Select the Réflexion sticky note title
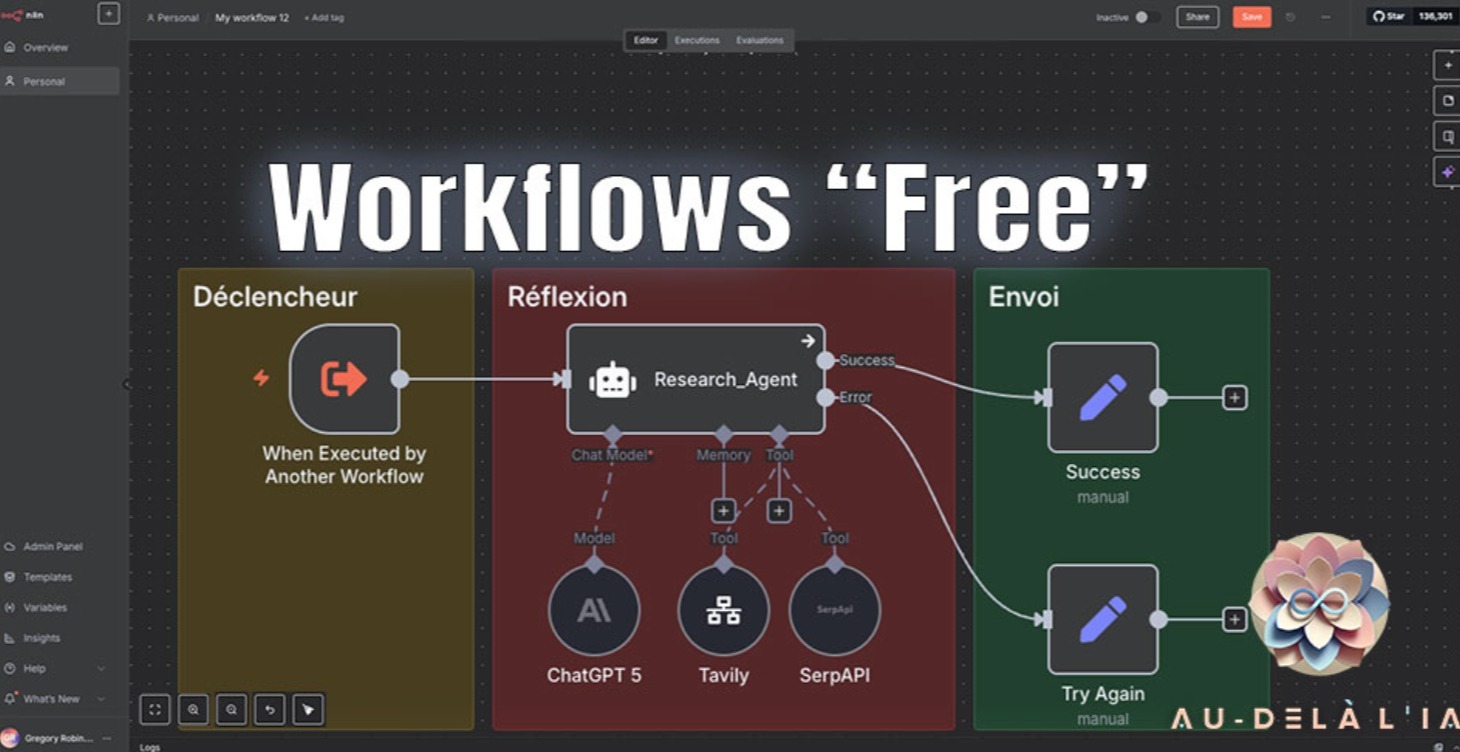 (567, 297)
